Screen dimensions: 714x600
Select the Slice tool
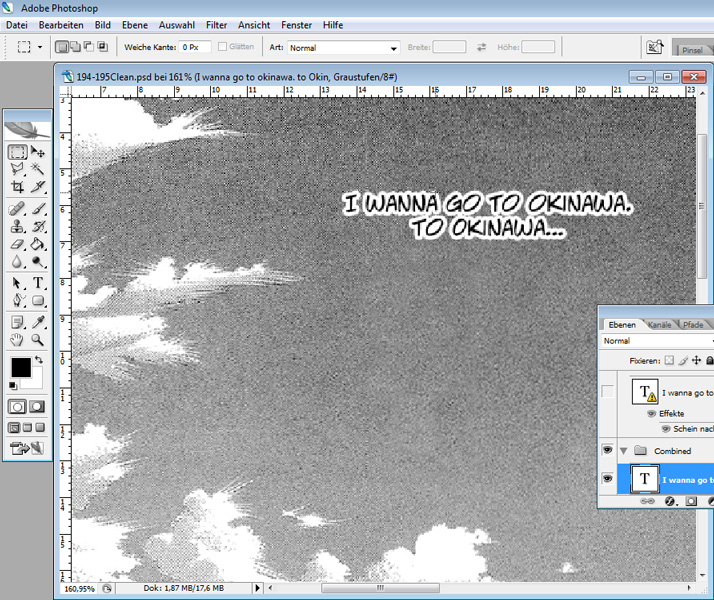(x=38, y=186)
